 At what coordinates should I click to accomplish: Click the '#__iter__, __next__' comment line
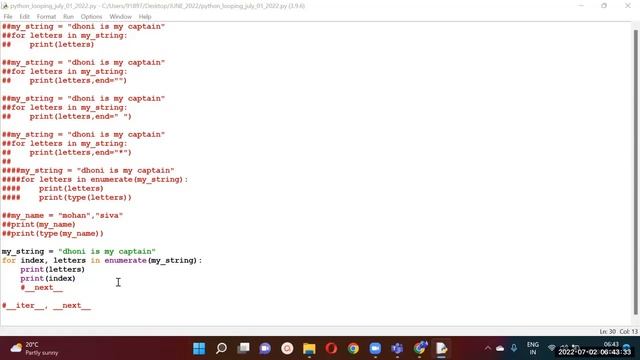[46, 305]
